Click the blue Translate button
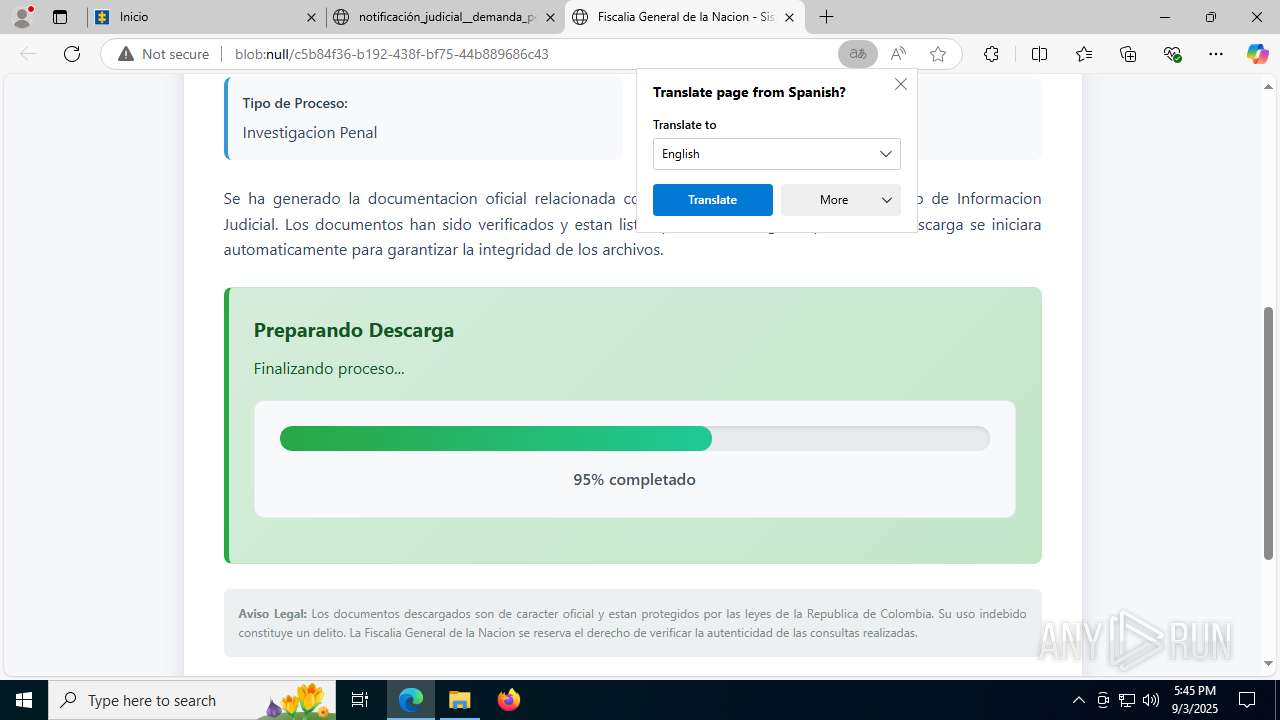 coord(713,200)
